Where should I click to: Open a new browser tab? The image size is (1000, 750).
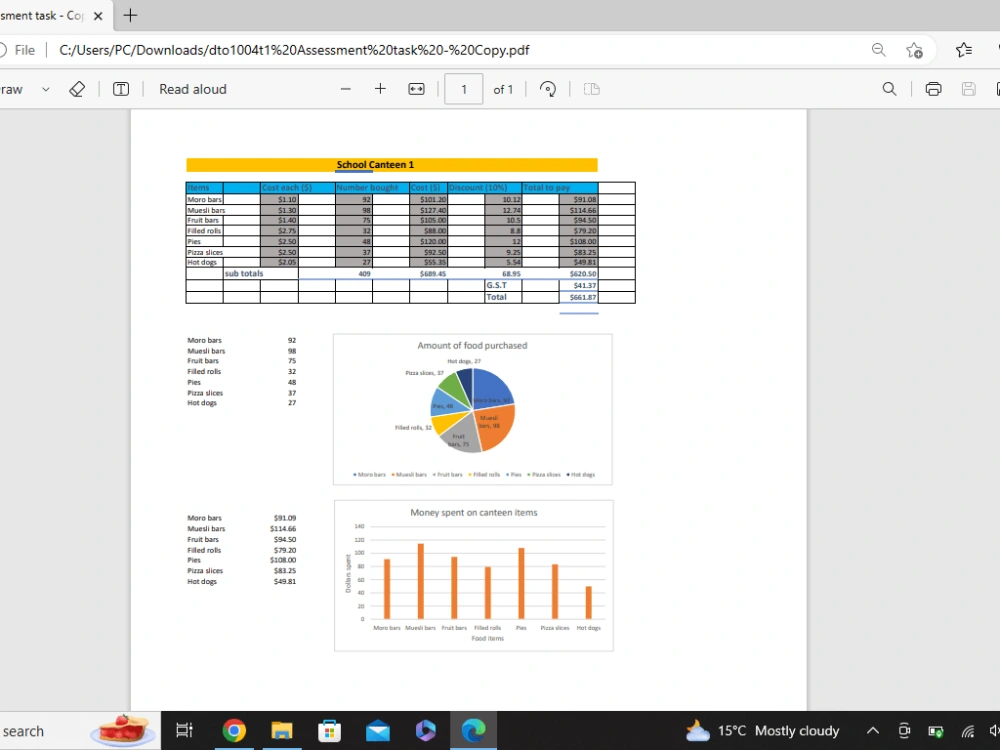point(130,15)
